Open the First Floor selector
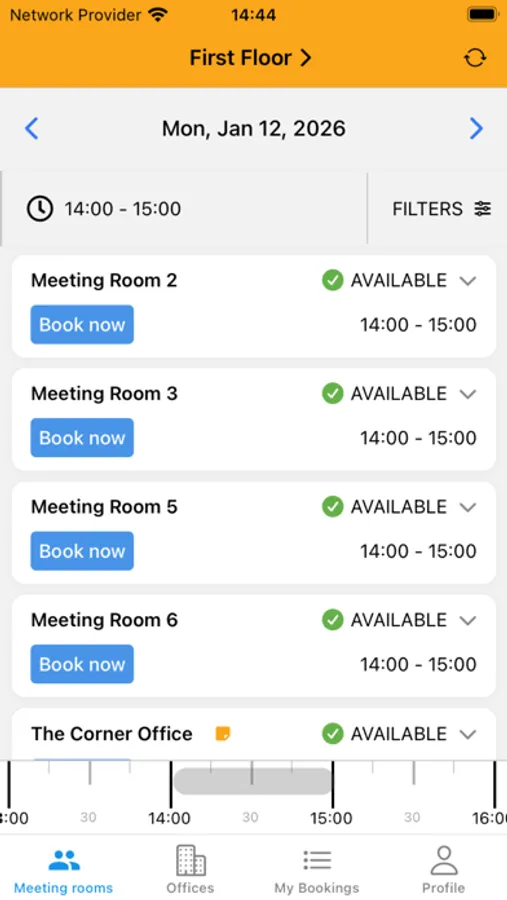Image resolution: width=507 pixels, height=900 pixels. 250,58
